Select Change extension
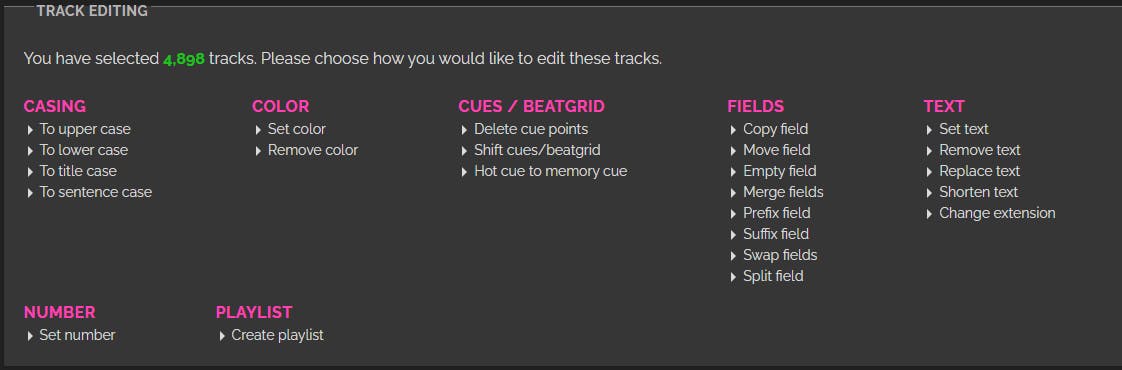Viewport: 1122px width, 370px height. (x=997, y=213)
